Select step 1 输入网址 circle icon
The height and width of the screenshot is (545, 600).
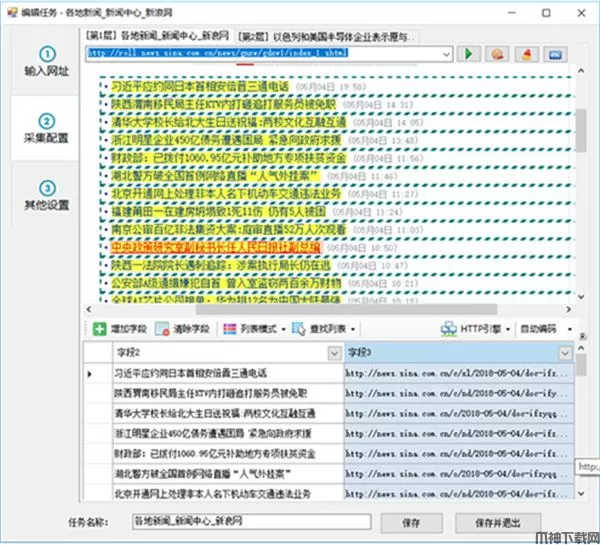click(x=47, y=54)
